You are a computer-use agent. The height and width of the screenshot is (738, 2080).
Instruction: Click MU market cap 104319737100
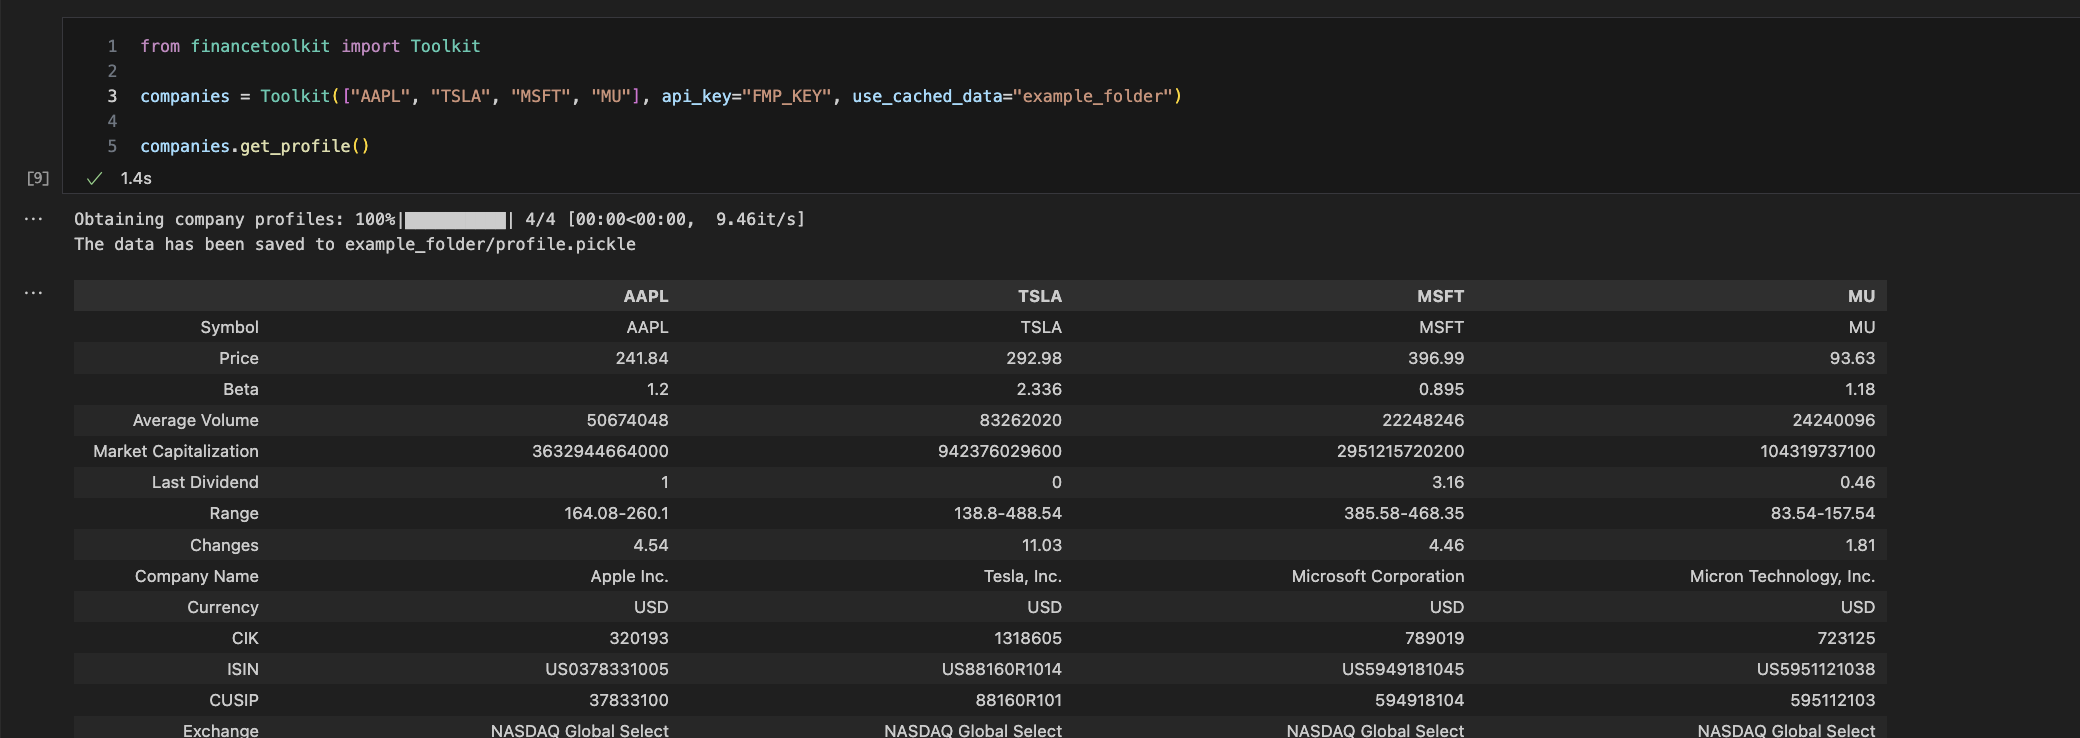1818,451
